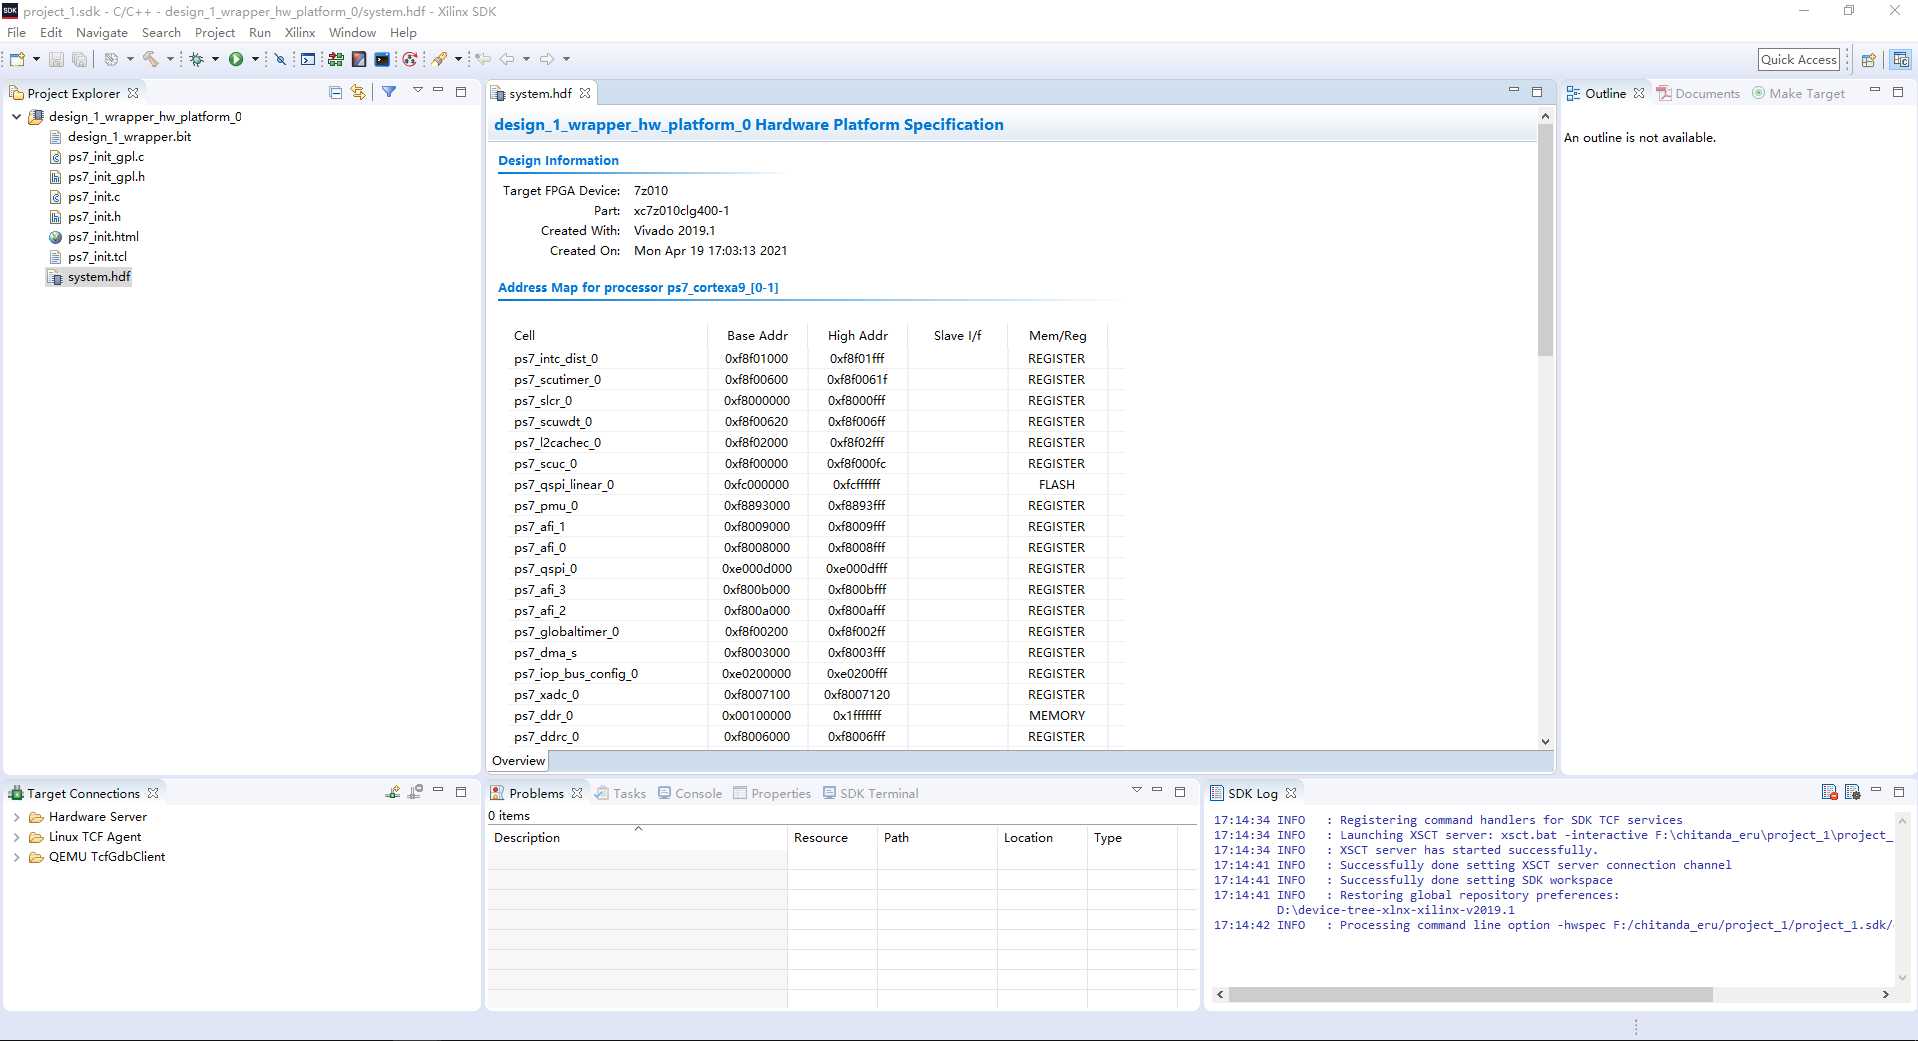Click the Location column header
Viewport: 1918px width, 1041px height.
(x=1042, y=838)
